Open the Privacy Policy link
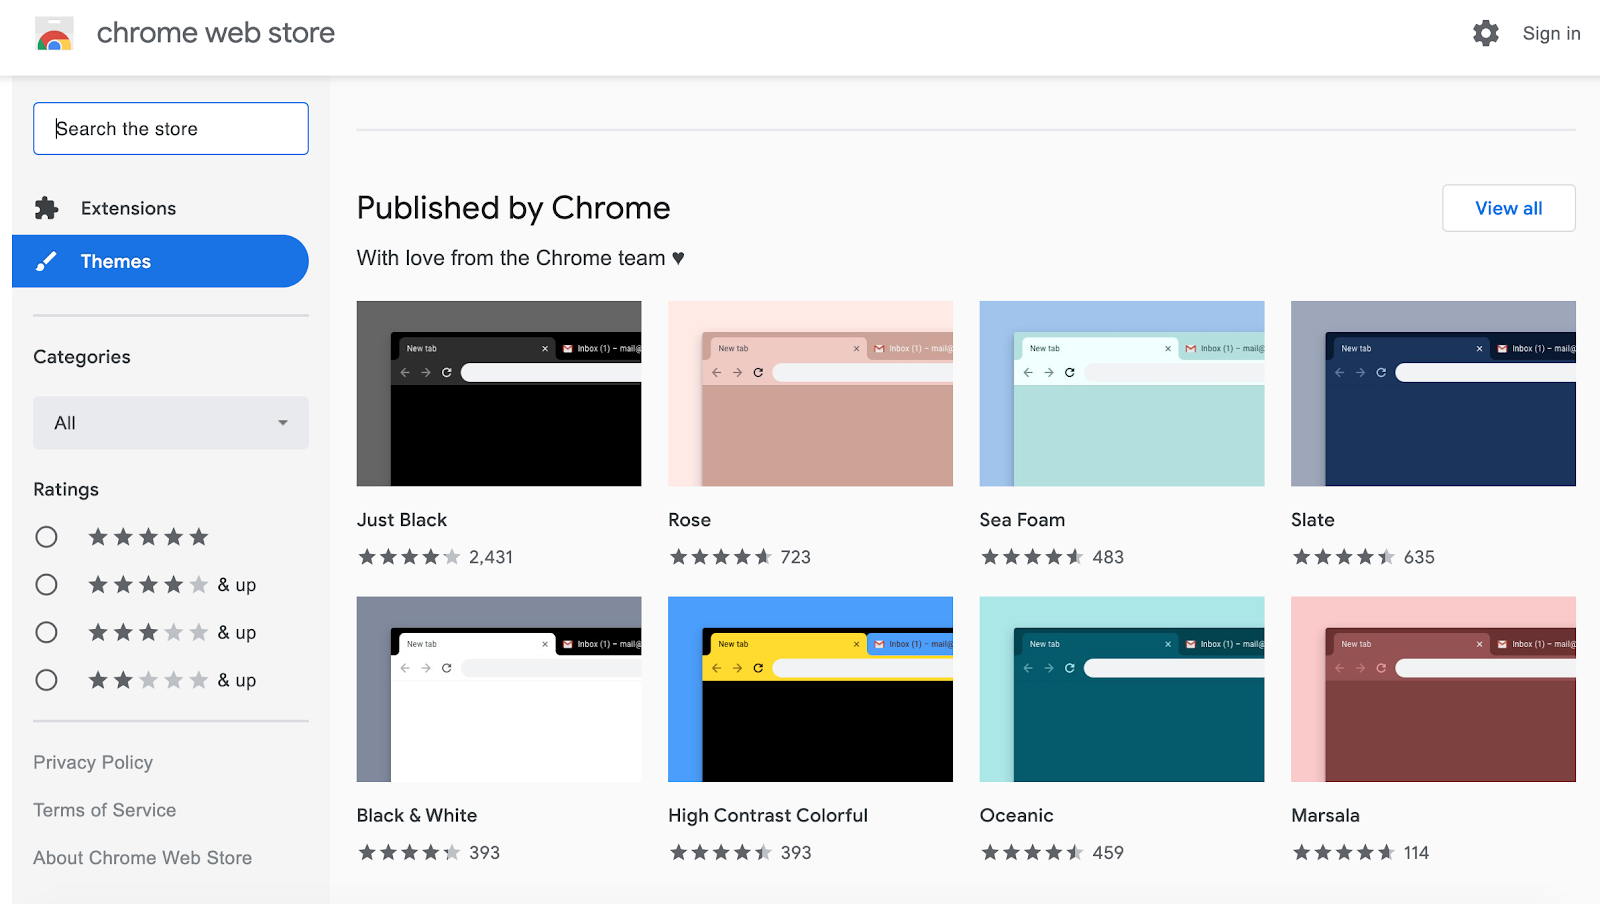This screenshot has width=1600, height=904. 93,762
